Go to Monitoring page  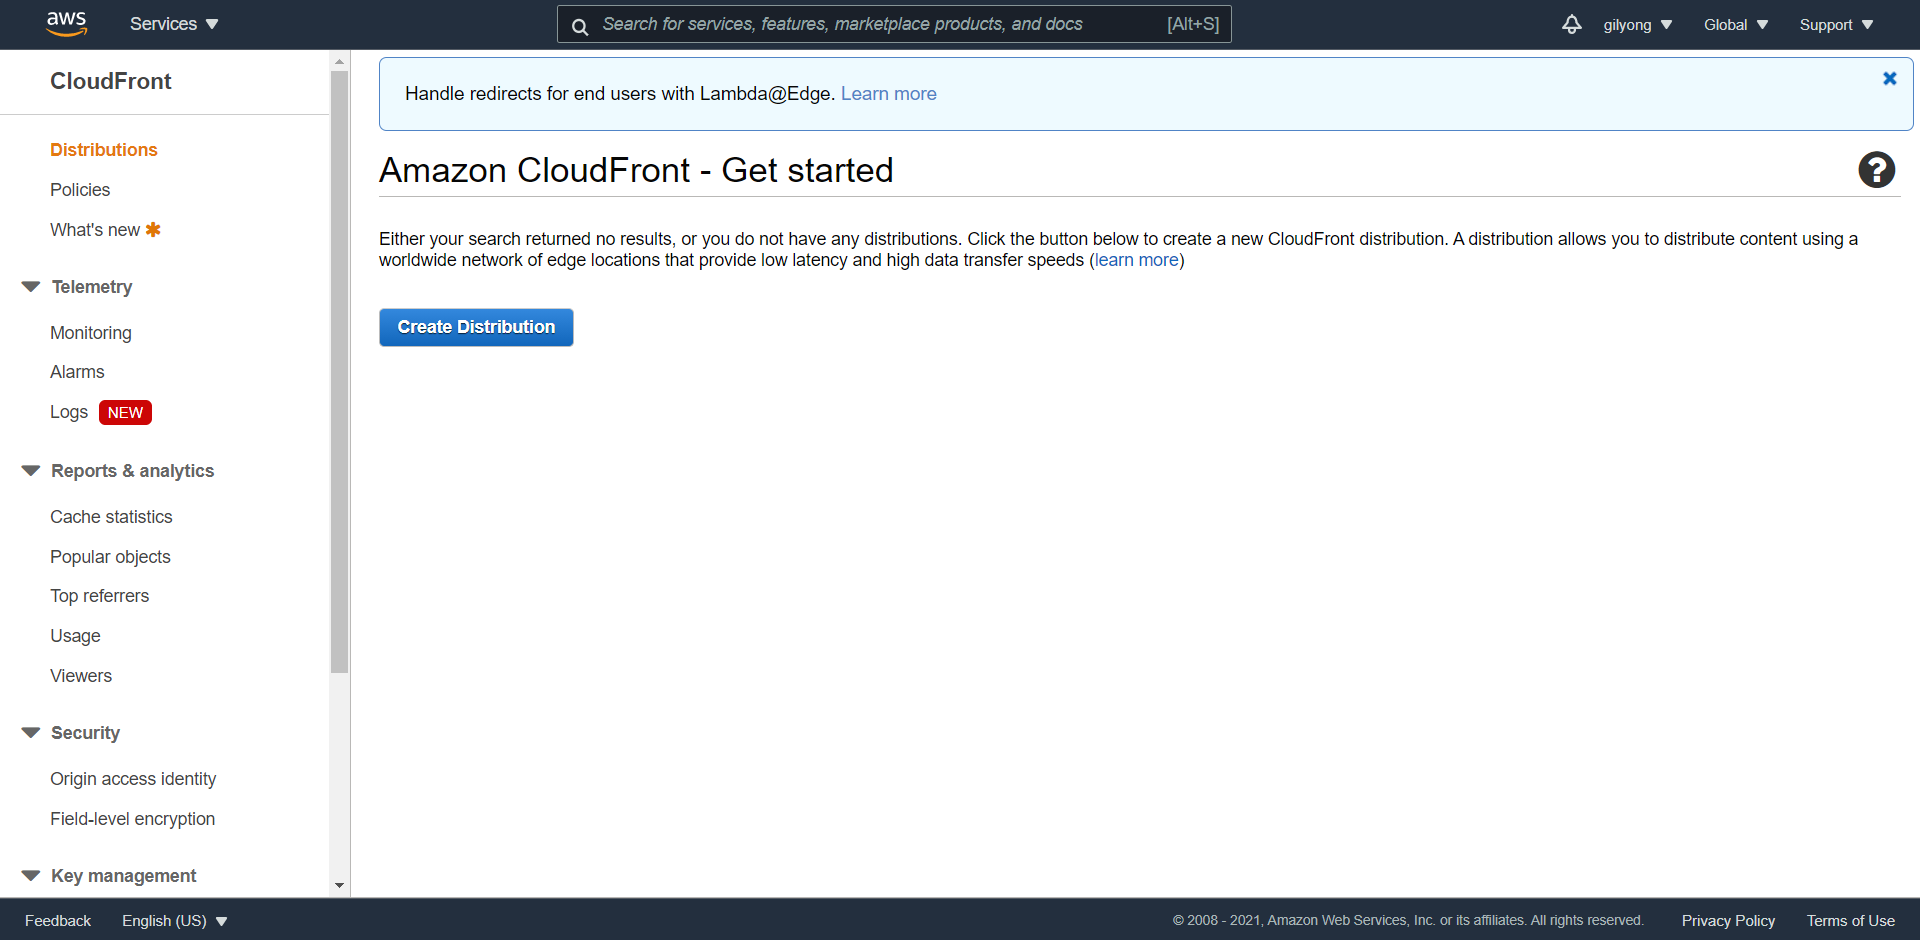coord(91,333)
